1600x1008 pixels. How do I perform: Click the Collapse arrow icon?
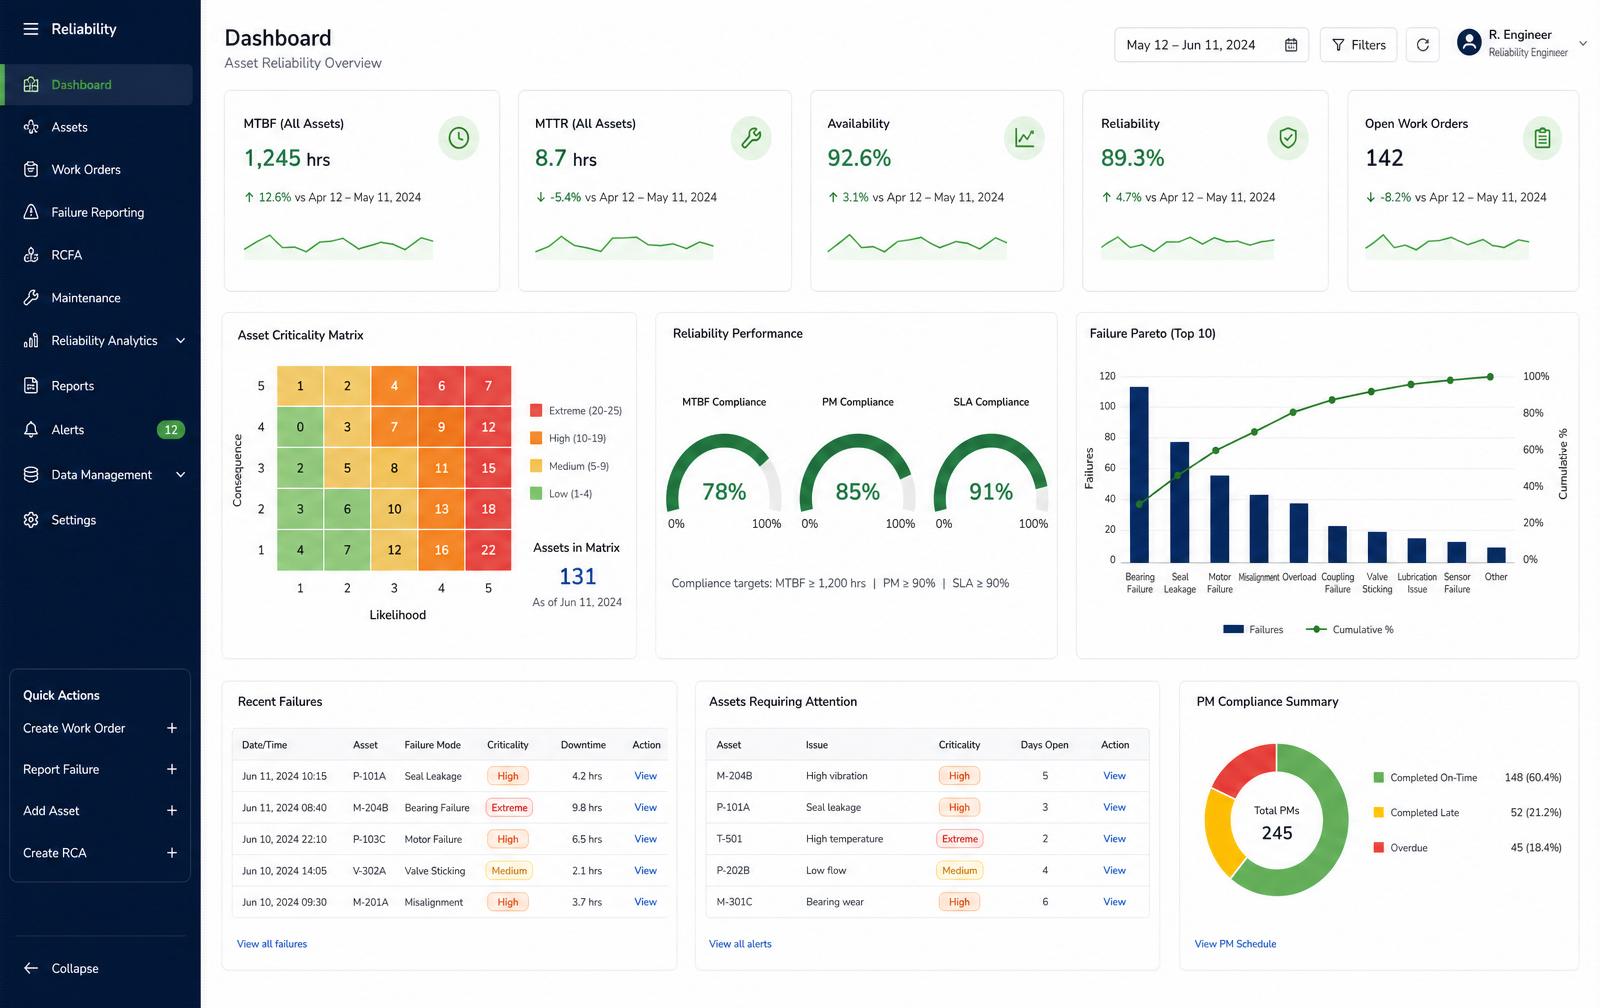(31, 968)
